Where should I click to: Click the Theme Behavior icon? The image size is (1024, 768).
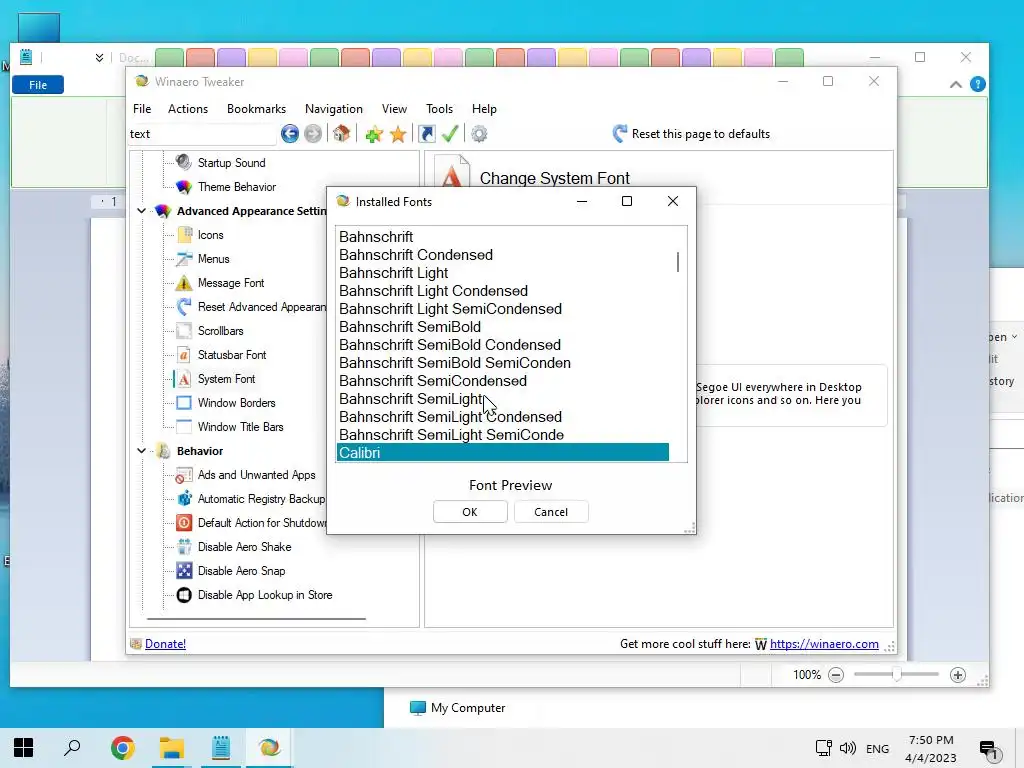(184, 187)
